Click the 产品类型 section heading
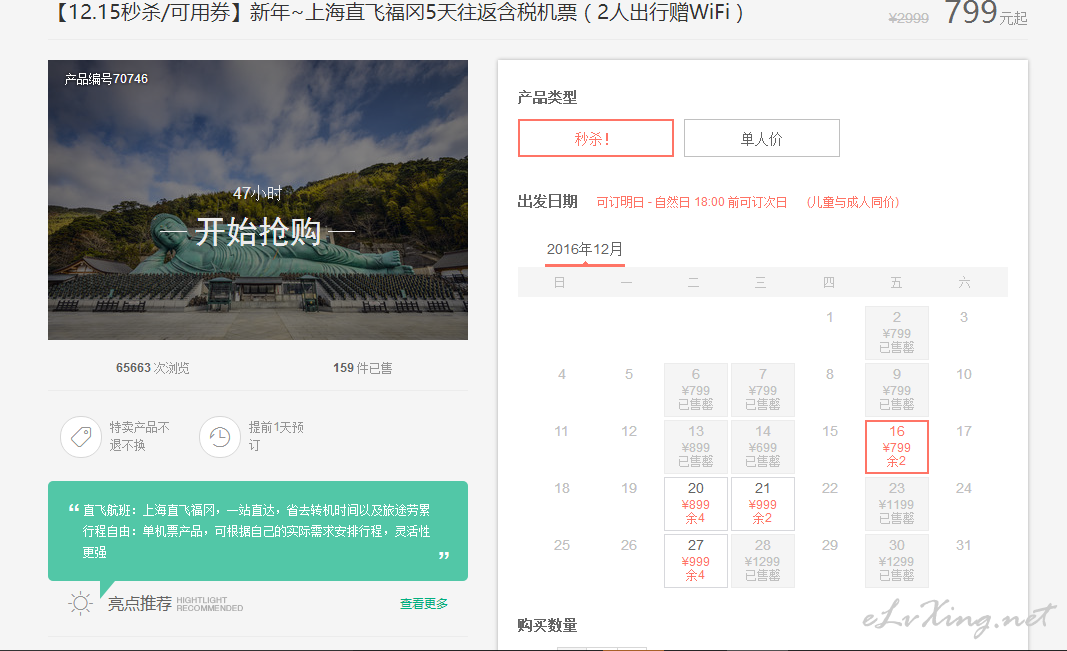 click(547, 97)
